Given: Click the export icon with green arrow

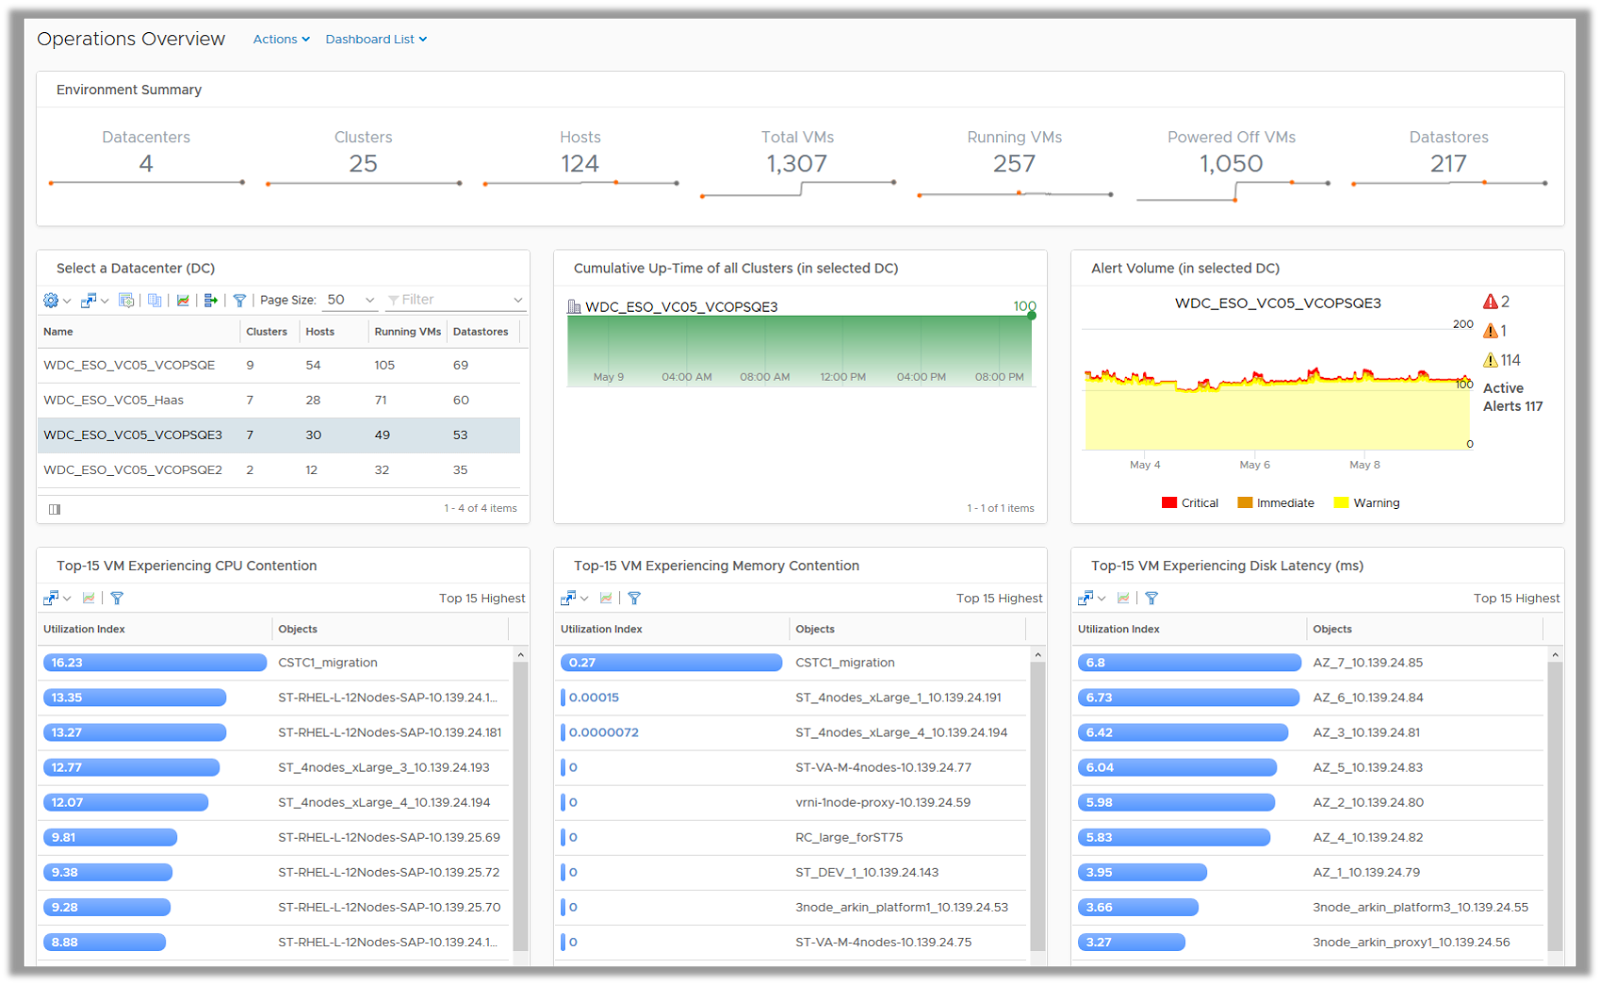Looking at the screenshot, I should pos(210,300).
